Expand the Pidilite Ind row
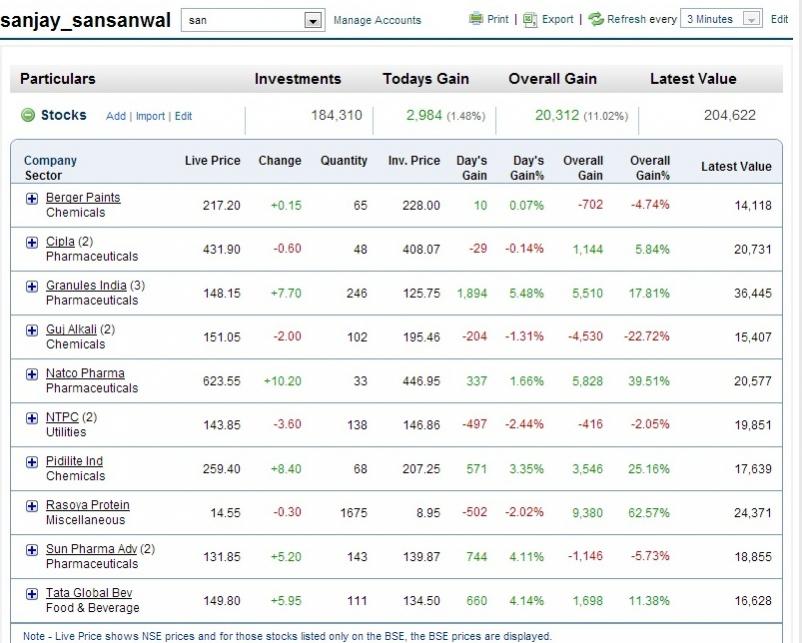 [32, 462]
